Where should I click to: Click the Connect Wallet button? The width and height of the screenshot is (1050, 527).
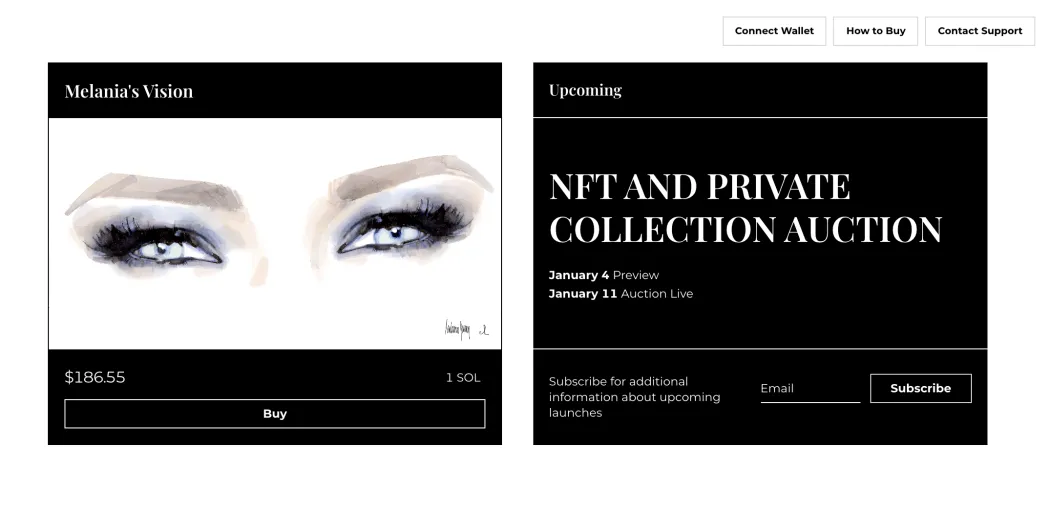click(774, 31)
